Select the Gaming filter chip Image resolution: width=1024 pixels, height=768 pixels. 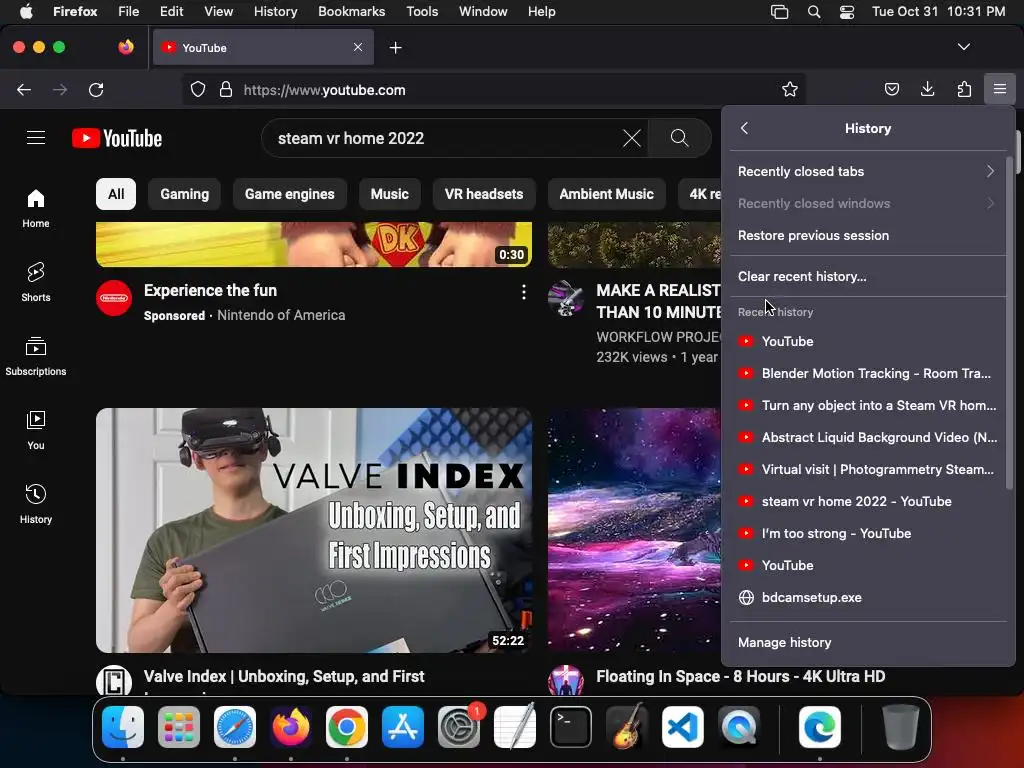[184, 194]
